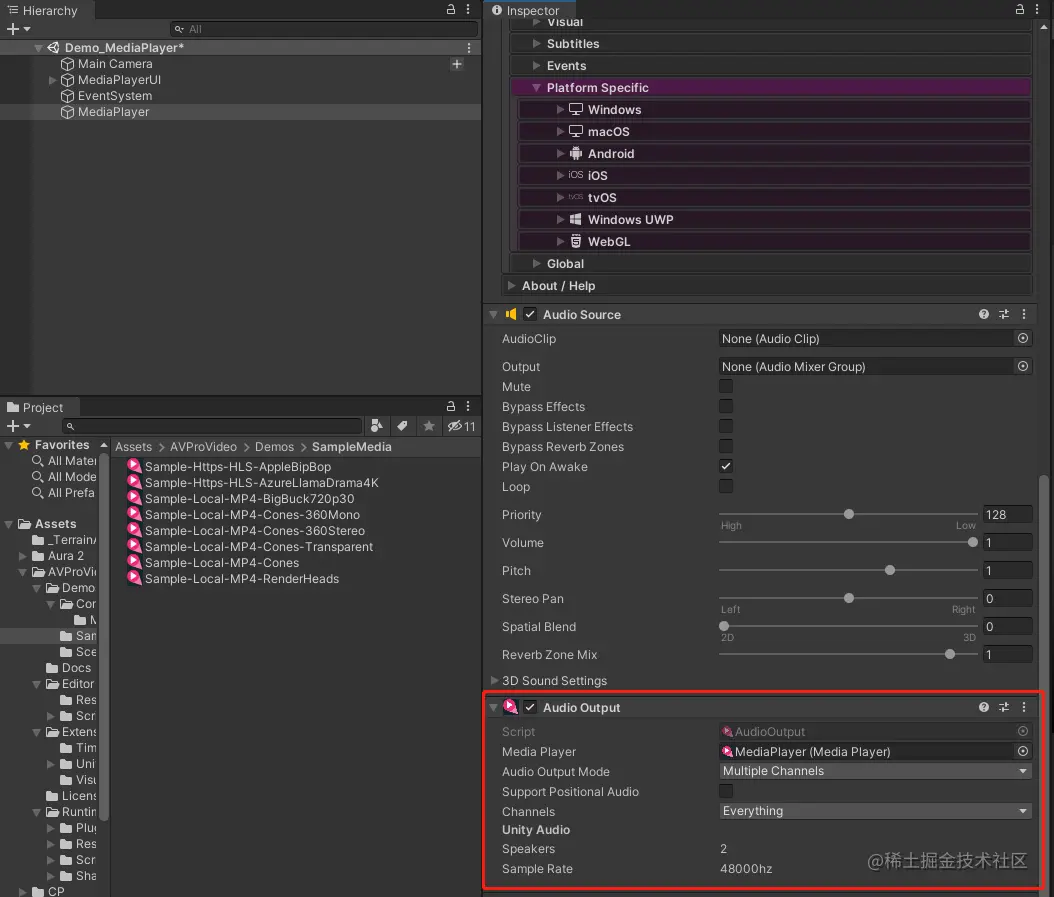1054x897 pixels.
Task: Open Audio Output preset settings
Action: pyautogui.click(x=1004, y=707)
